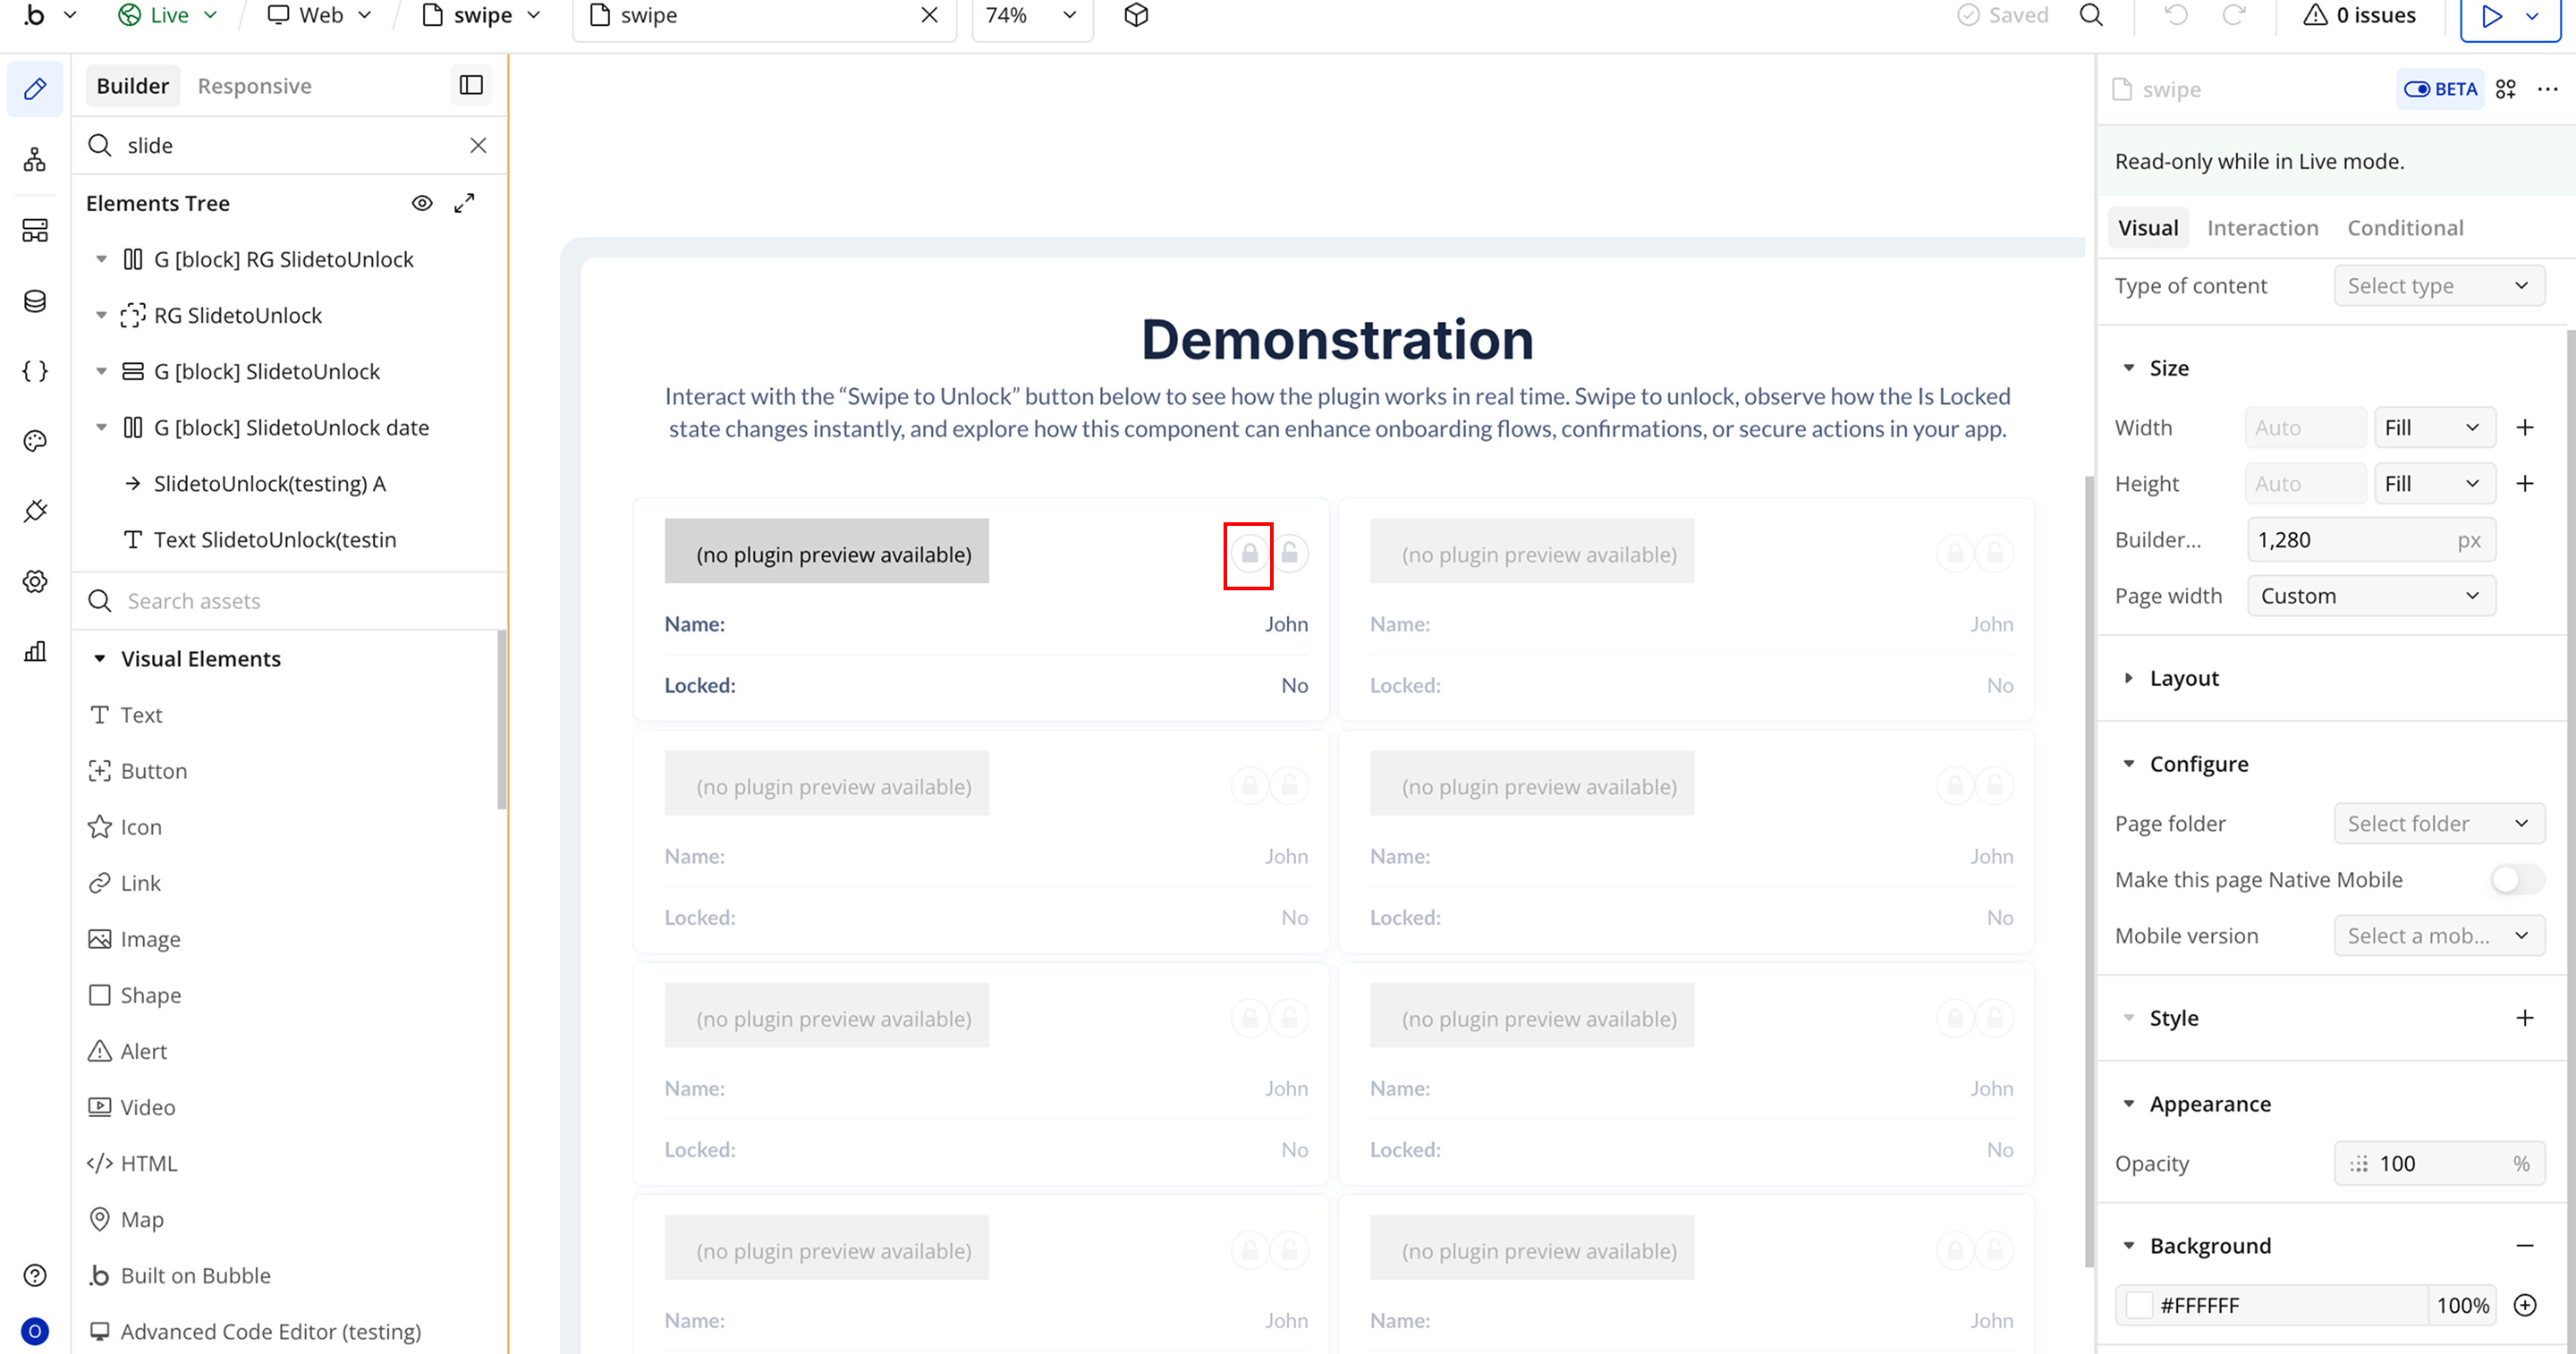Image resolution: width=2576 pixels, height=1354 pixels.
Task: Open the Page width Custom dropdown
Action: [x=2370, y=596]
